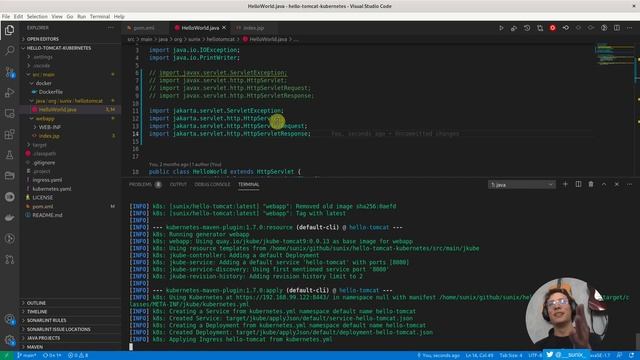Image resolution: width=640 pixels, height=360 pixels.
Task: Switch to OUTPUT panel tab
Action: (178, 184)
